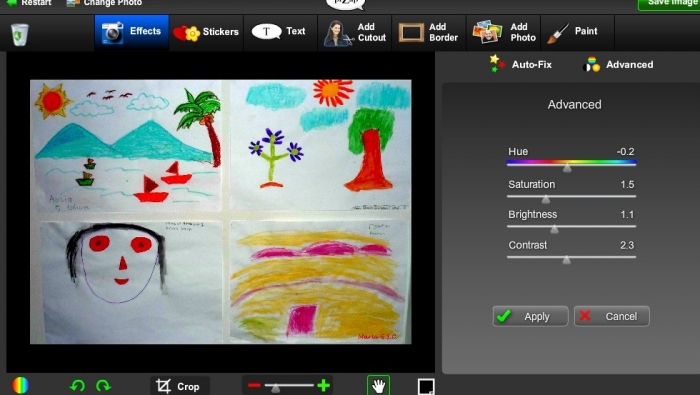Click the rainbow color wheel icon

pyautogui.click(x=21, y=386)
